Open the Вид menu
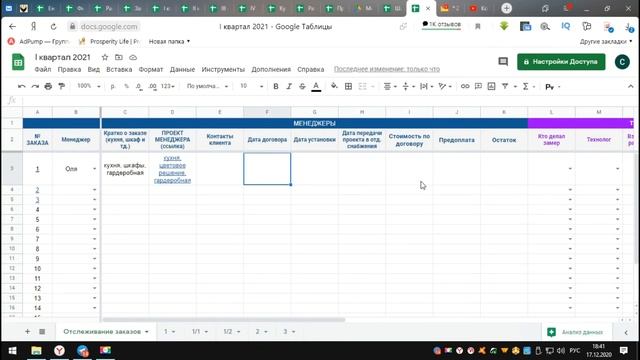The height and width of the screenshot is (360, 640). coord(93,69)
